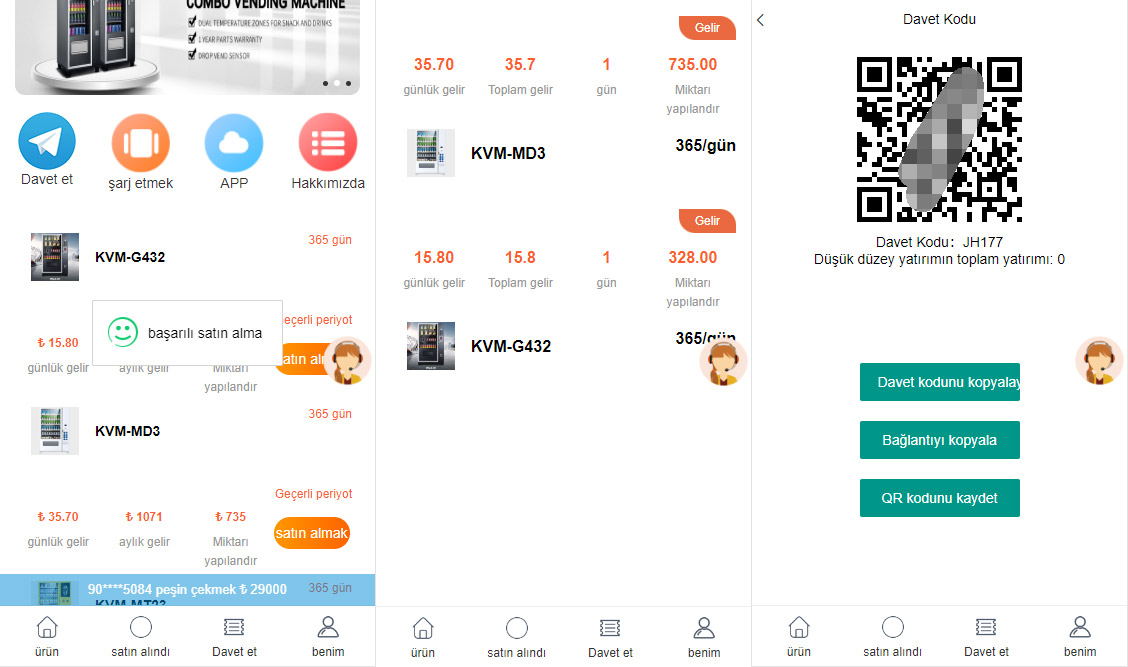Click '₺ 35.70' daily income on product list

click(x=58, y=517)
